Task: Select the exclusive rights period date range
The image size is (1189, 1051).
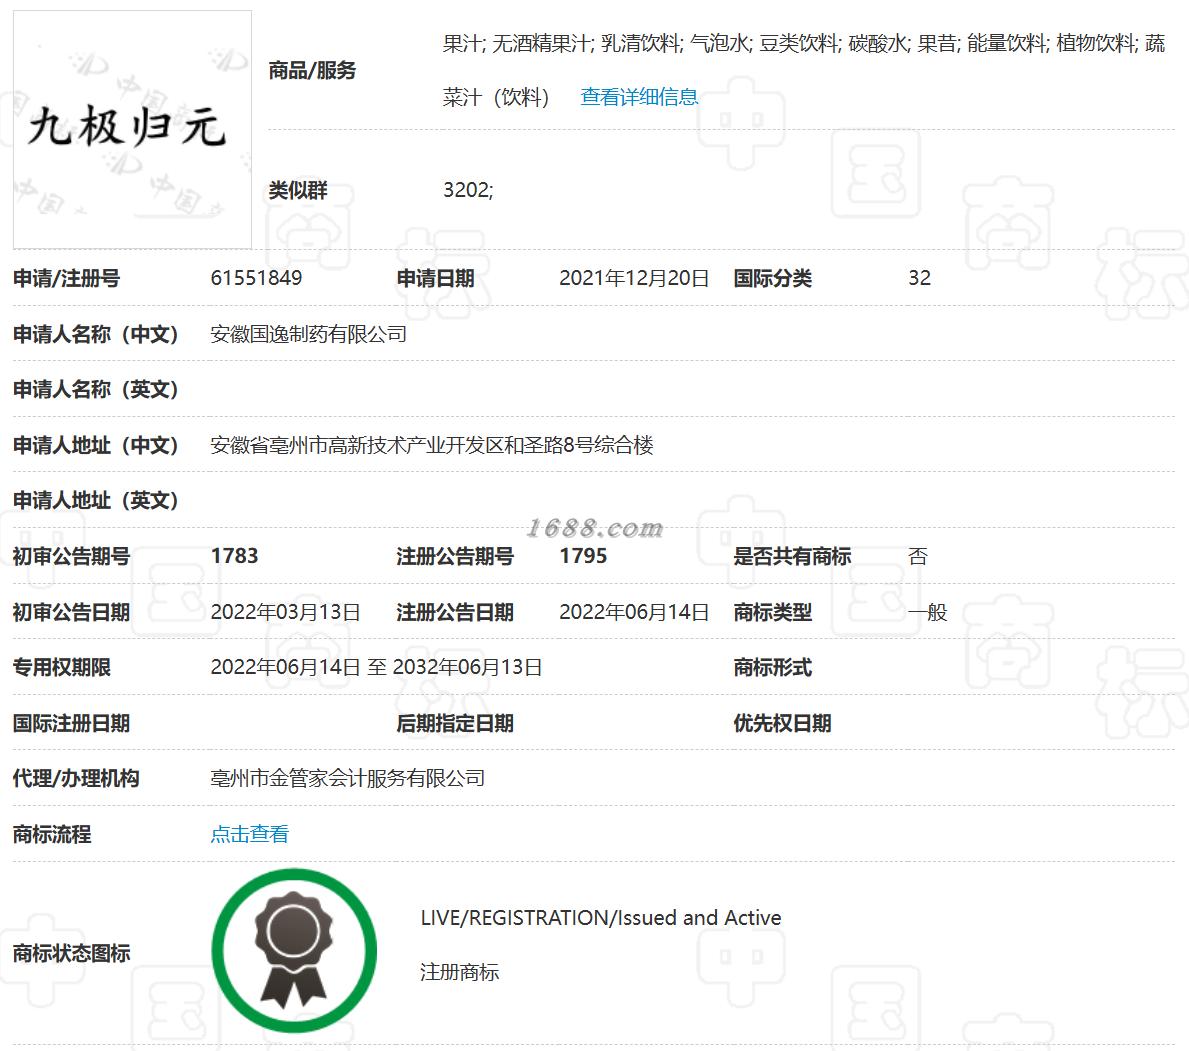Action: tap(376, 667)
